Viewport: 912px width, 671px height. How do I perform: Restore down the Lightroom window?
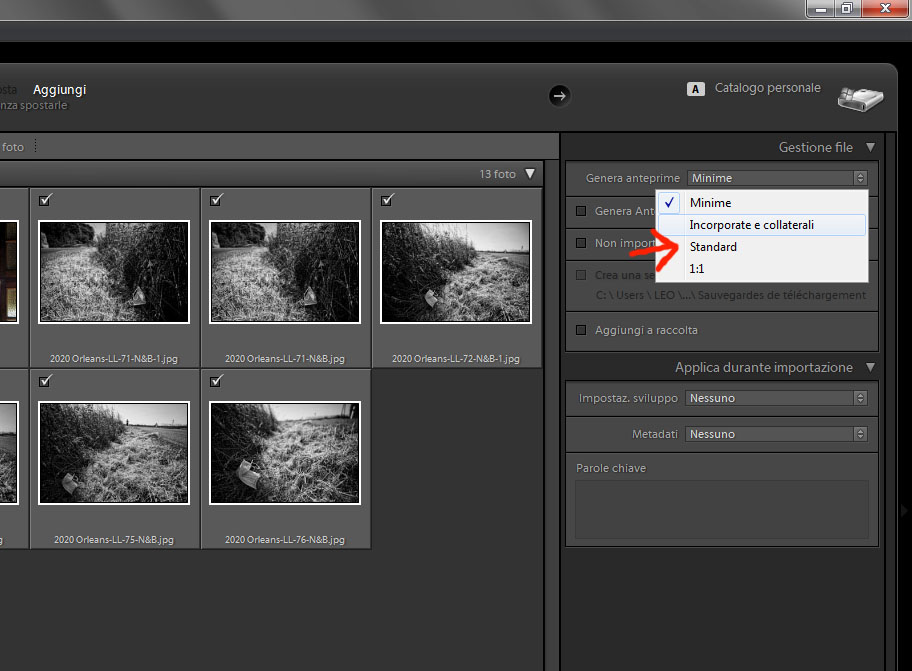[x=847, y=8]
